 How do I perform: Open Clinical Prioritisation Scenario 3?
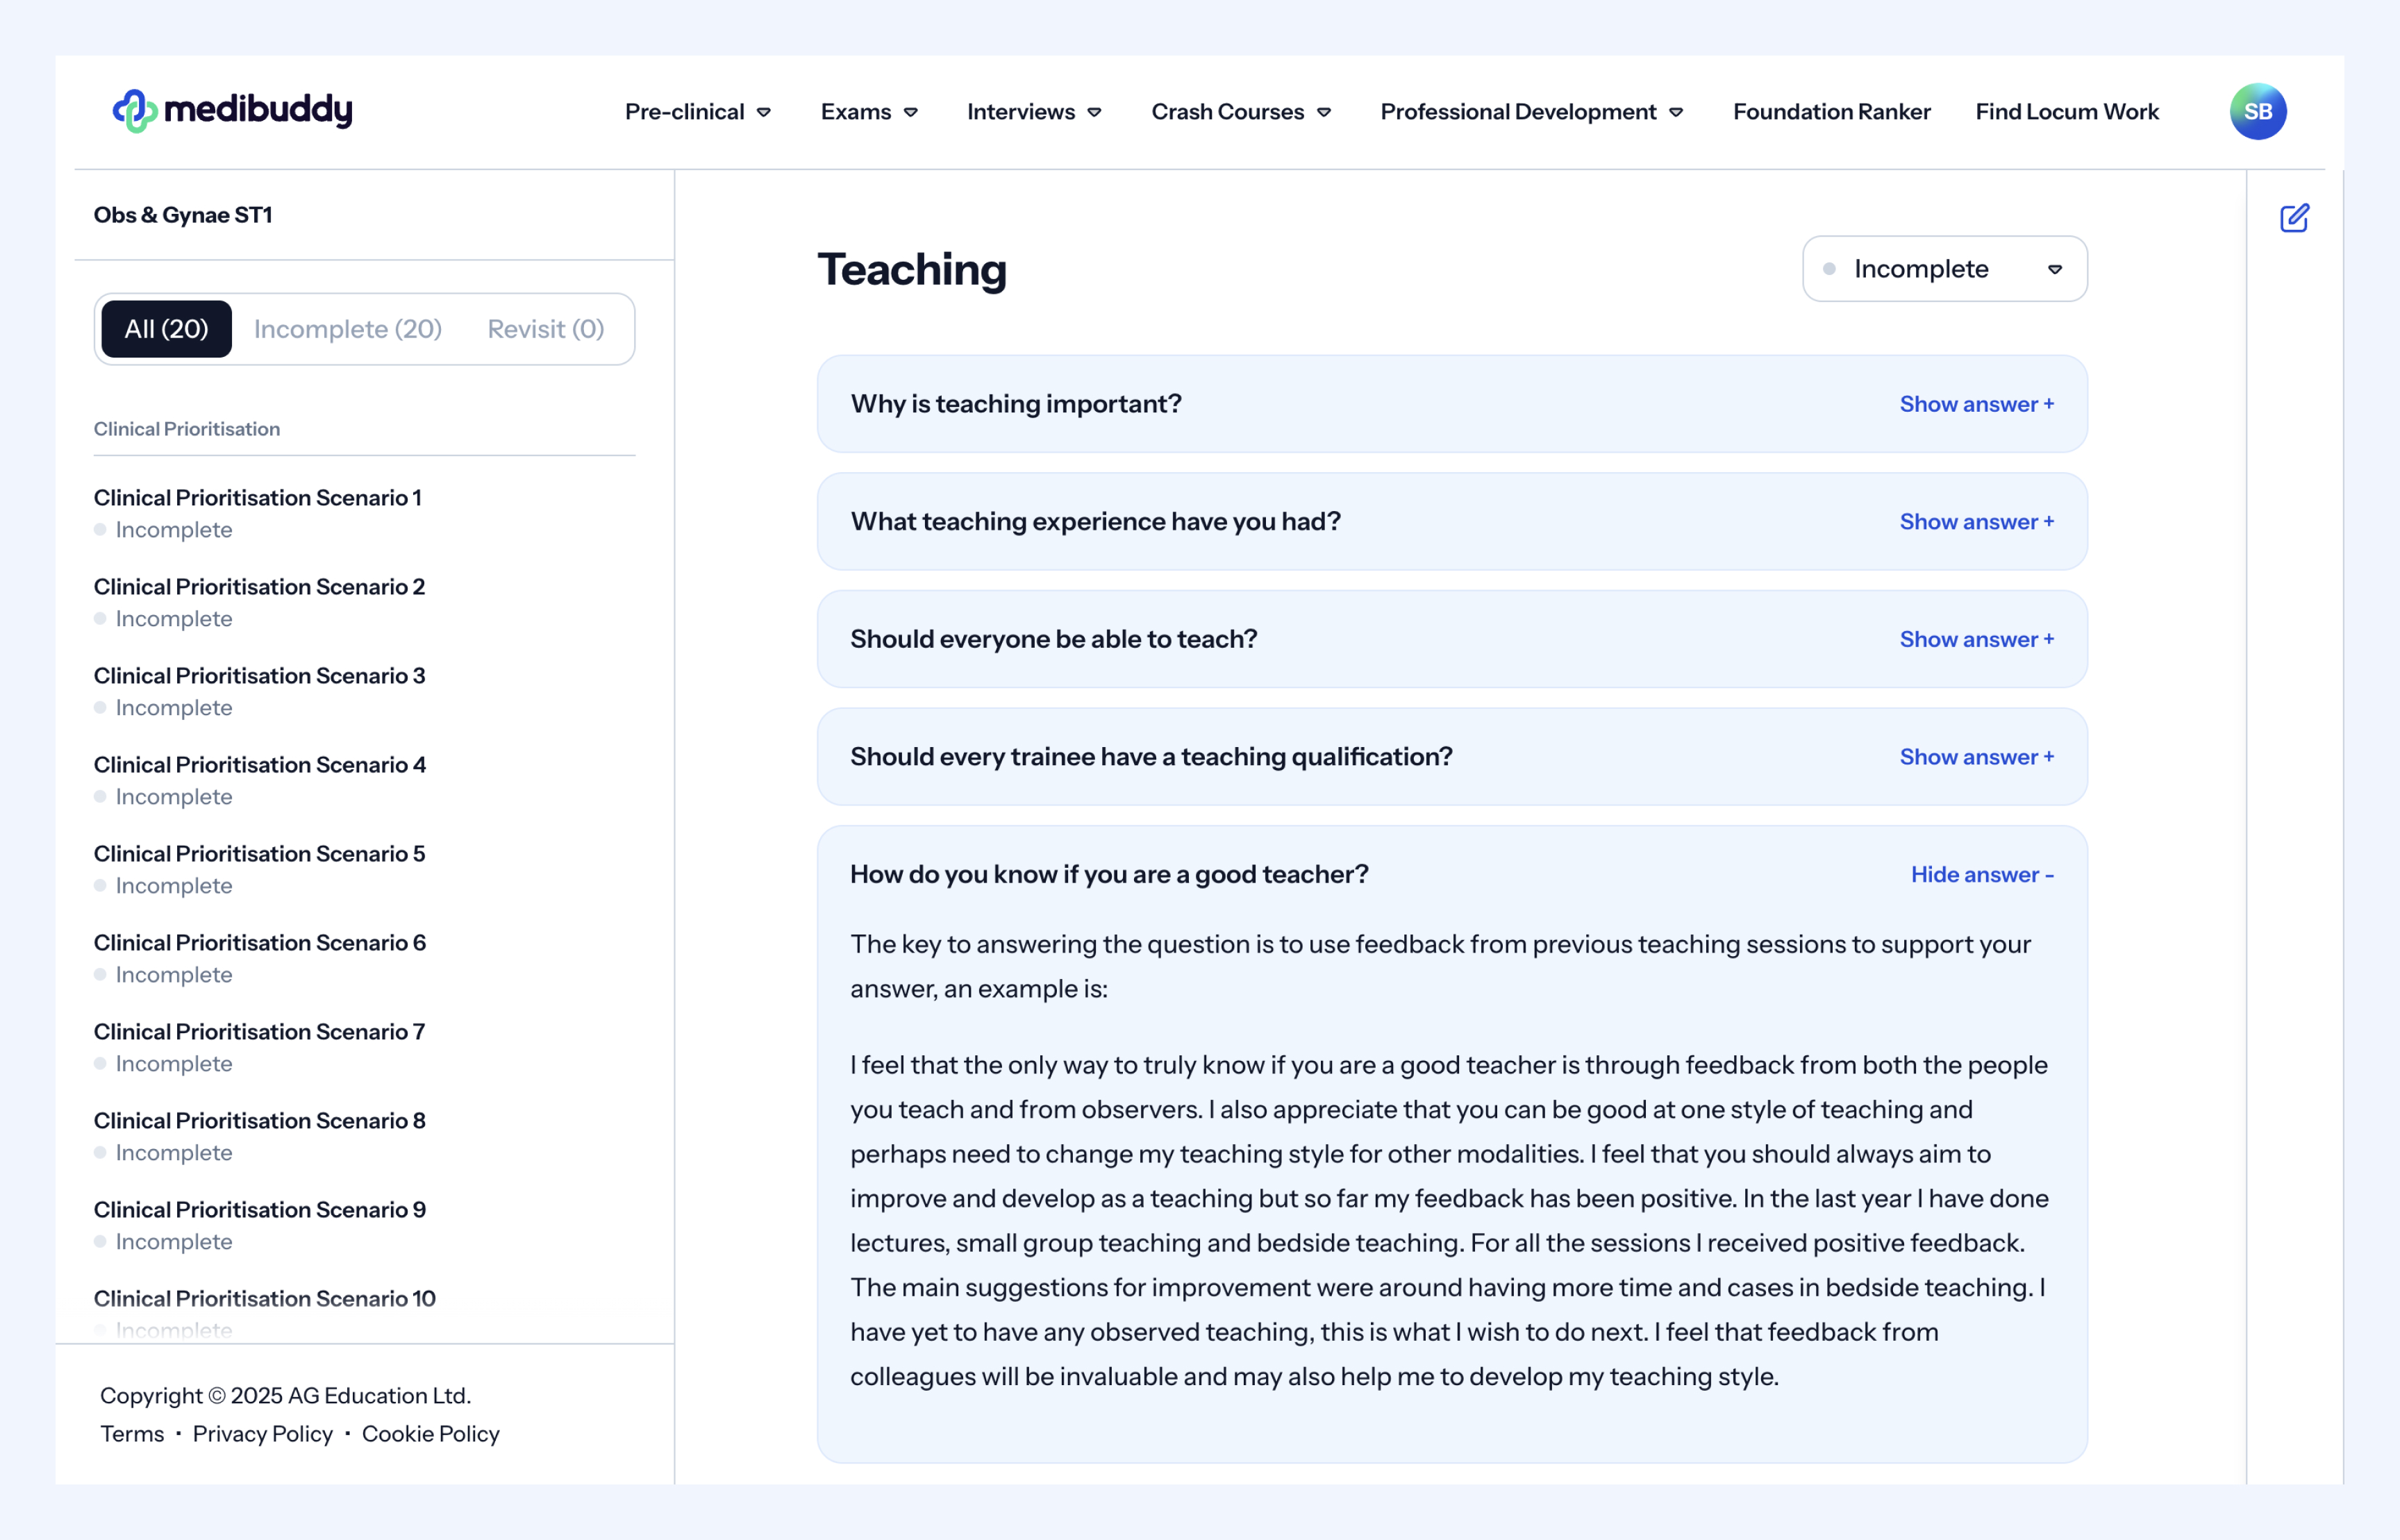pos(260,676)
